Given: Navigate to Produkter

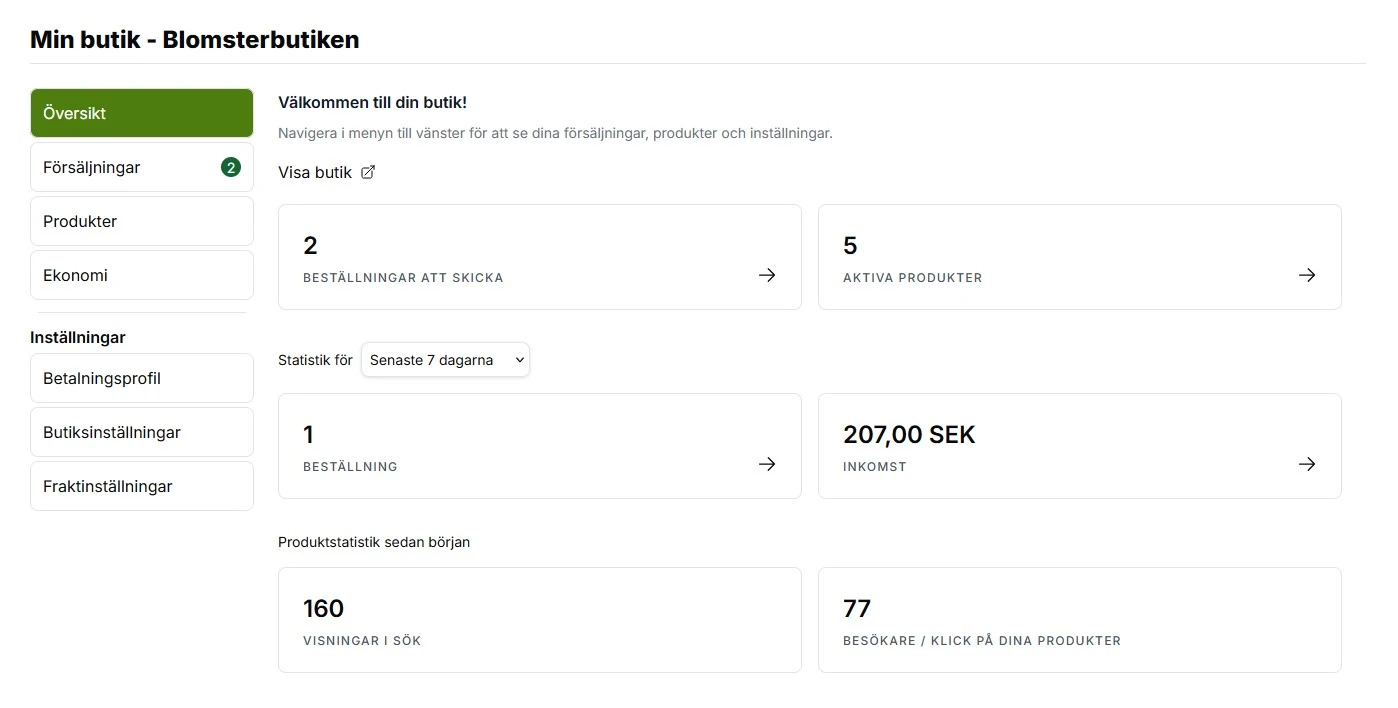Looking at the screenshot, I should point(141,221).
